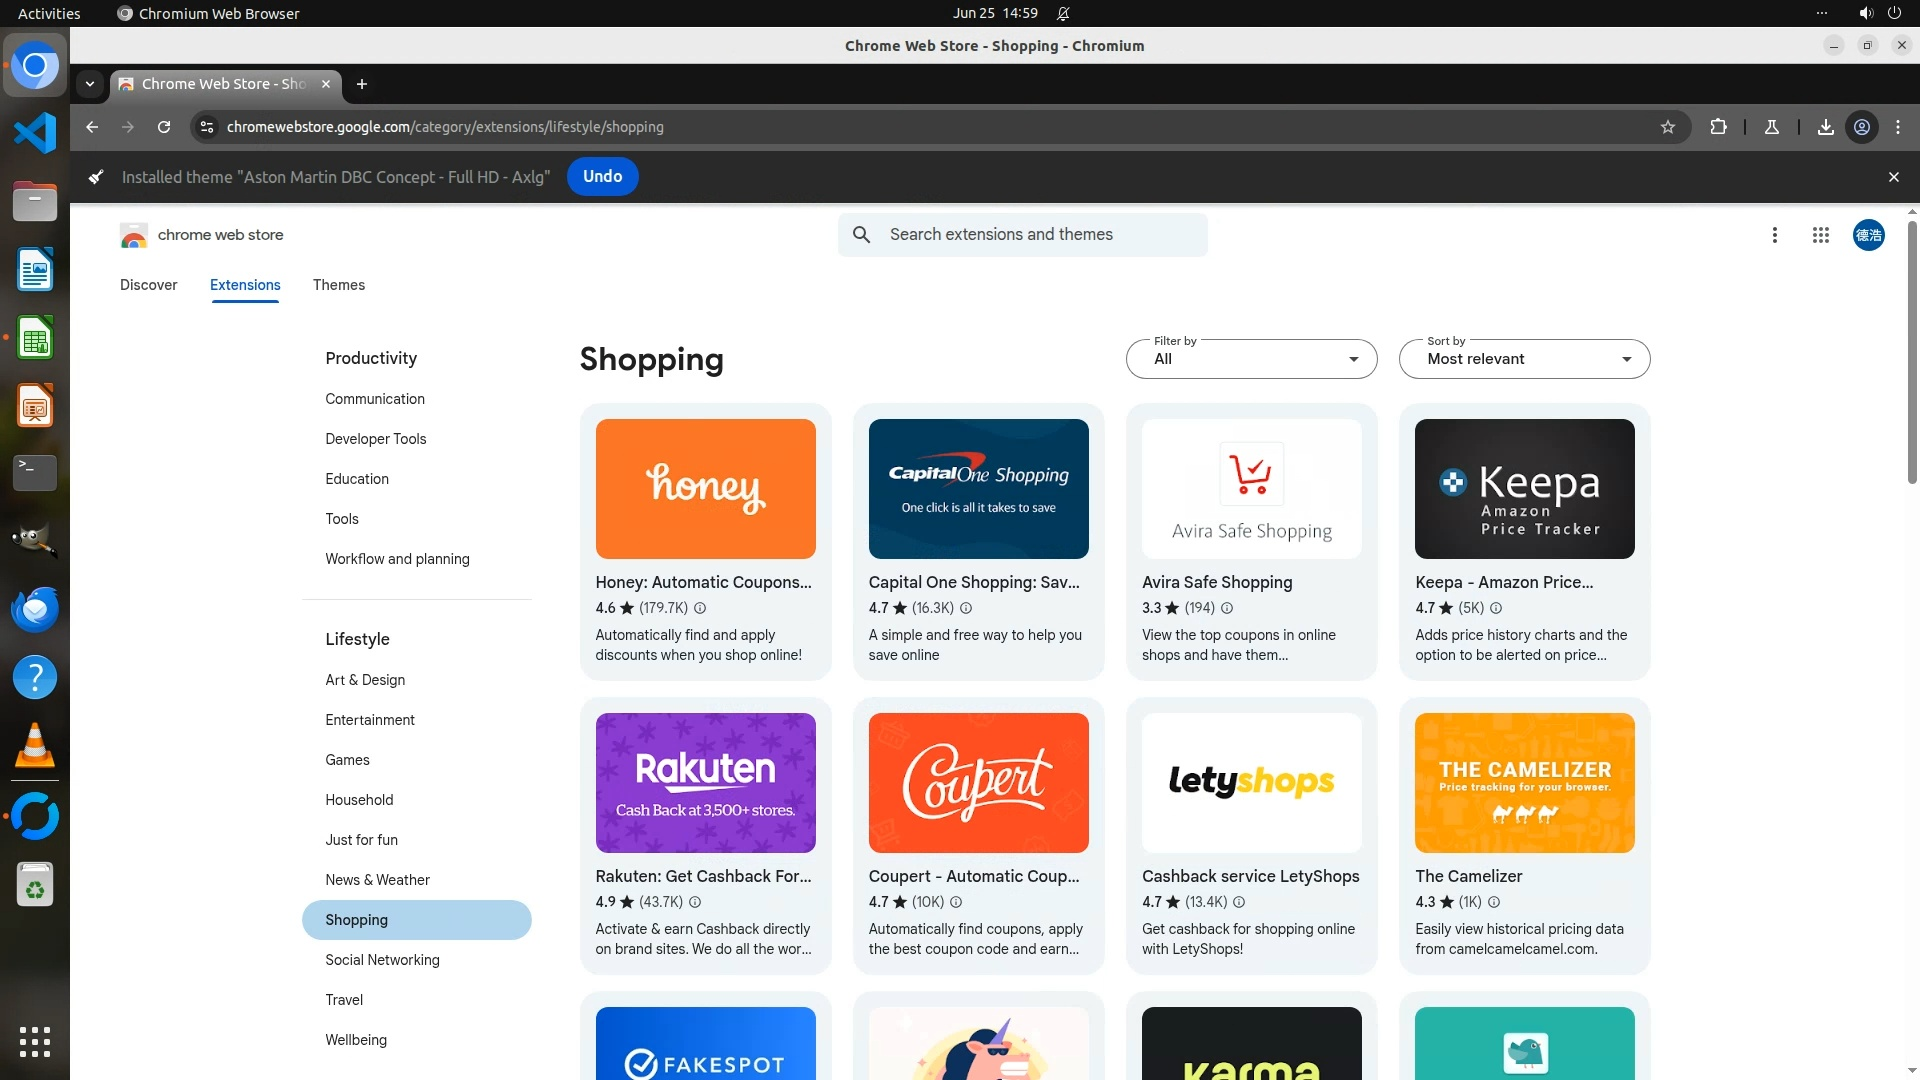Bookmark this page with star icon
This screenshot has height=1080, width=1920.
coord(1667,127)
